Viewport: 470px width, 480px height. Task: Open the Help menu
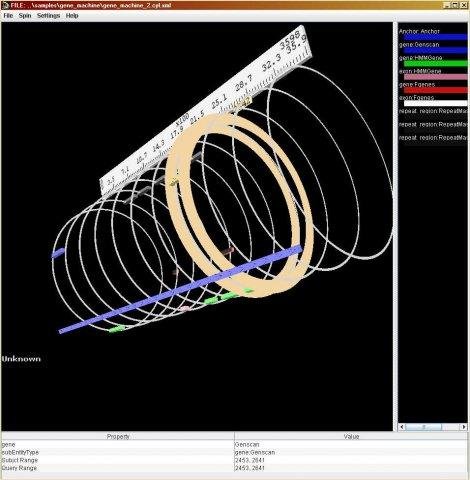[72, 16]
